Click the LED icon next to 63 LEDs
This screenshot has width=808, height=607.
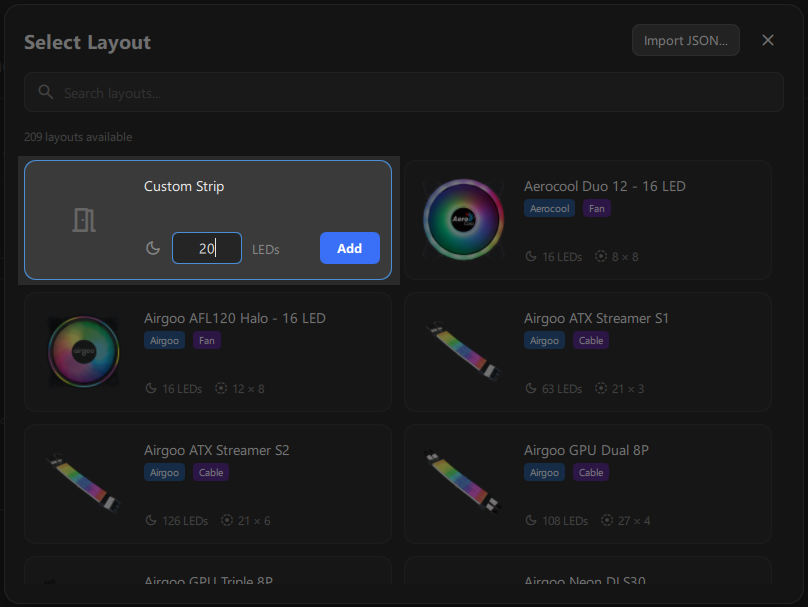pos(531,388)
